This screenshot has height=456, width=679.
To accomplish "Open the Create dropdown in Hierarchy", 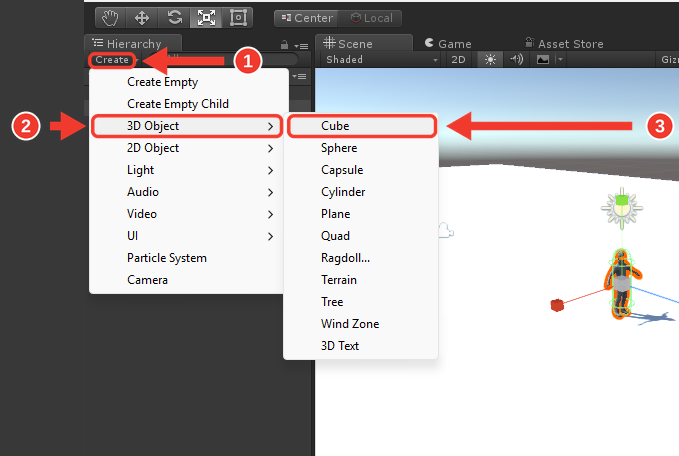I will [112, 60].
